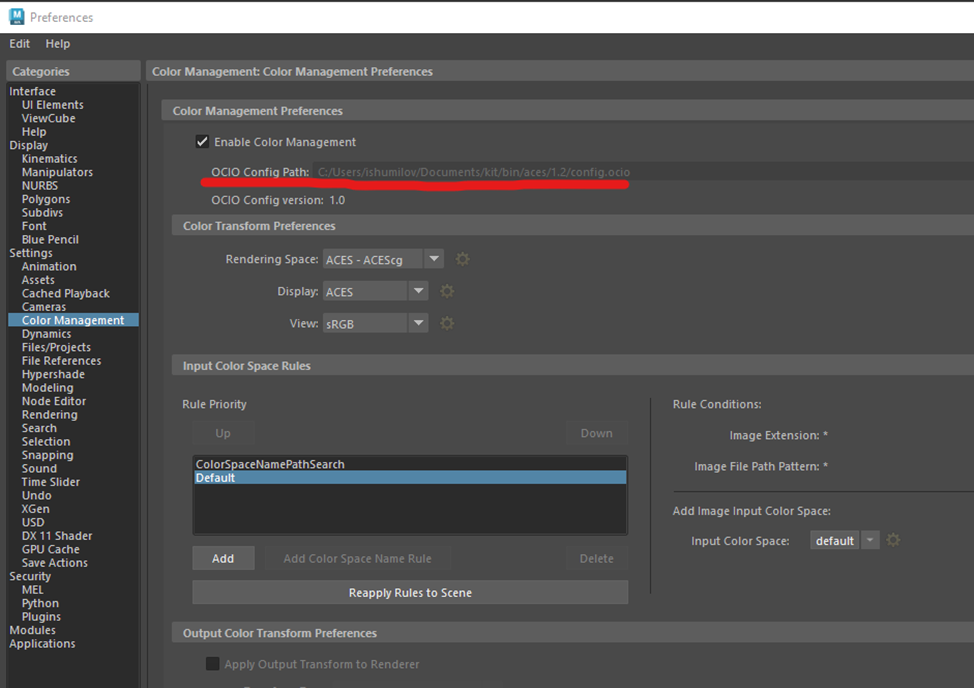
Task: Open the Help menu
Action: pos(58,43)
